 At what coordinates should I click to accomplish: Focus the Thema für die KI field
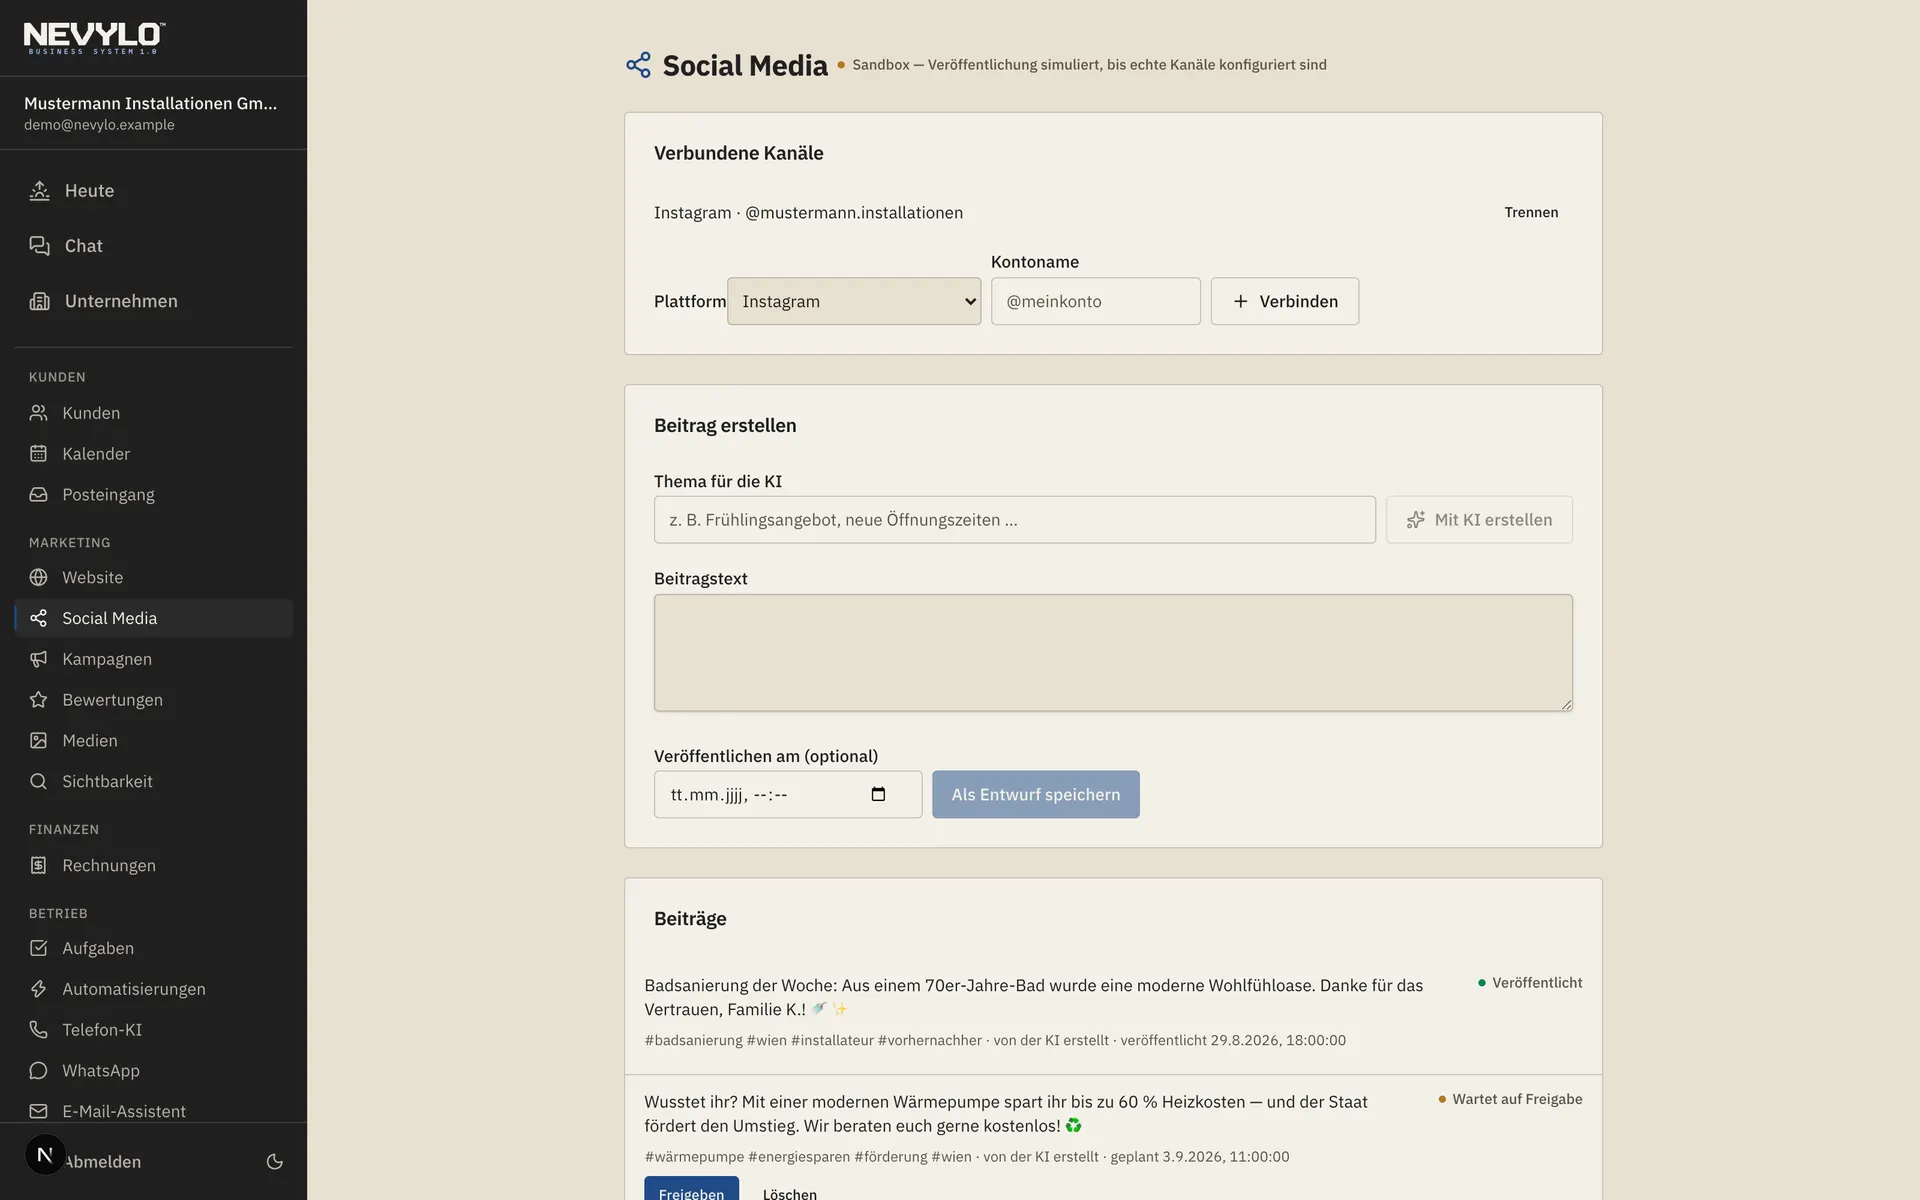tap(1014, 520)
